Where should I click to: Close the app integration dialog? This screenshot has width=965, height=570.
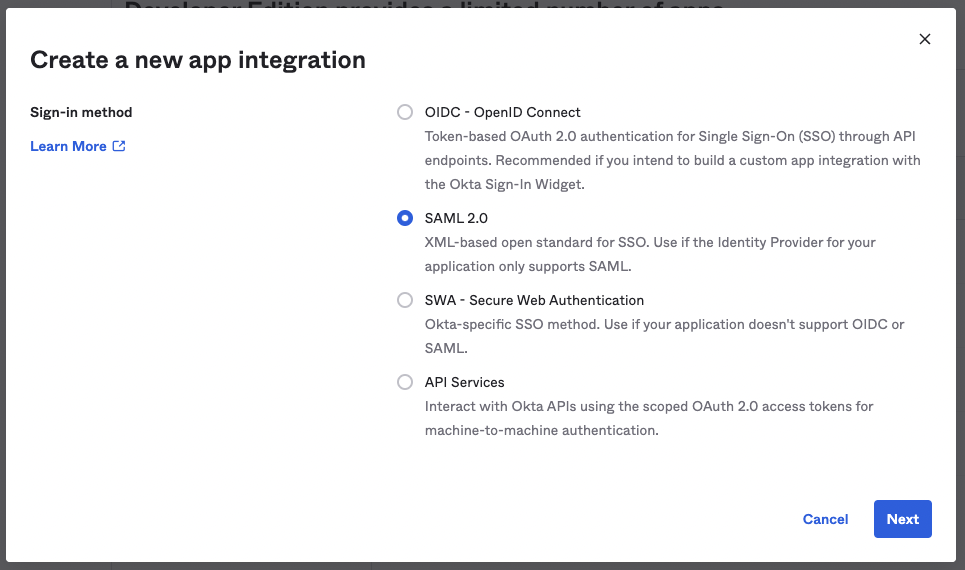point(925,39)
